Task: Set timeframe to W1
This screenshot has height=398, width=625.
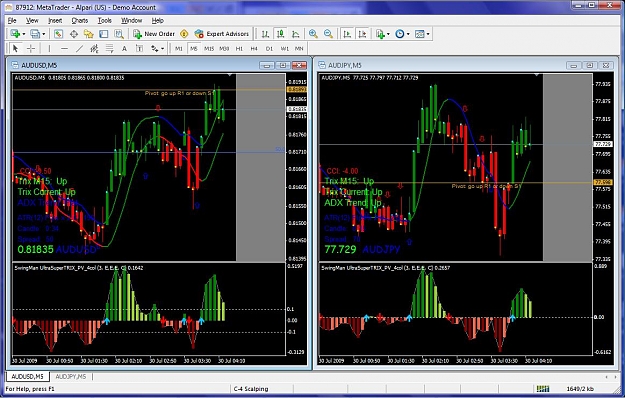Action: pos(285,49)
